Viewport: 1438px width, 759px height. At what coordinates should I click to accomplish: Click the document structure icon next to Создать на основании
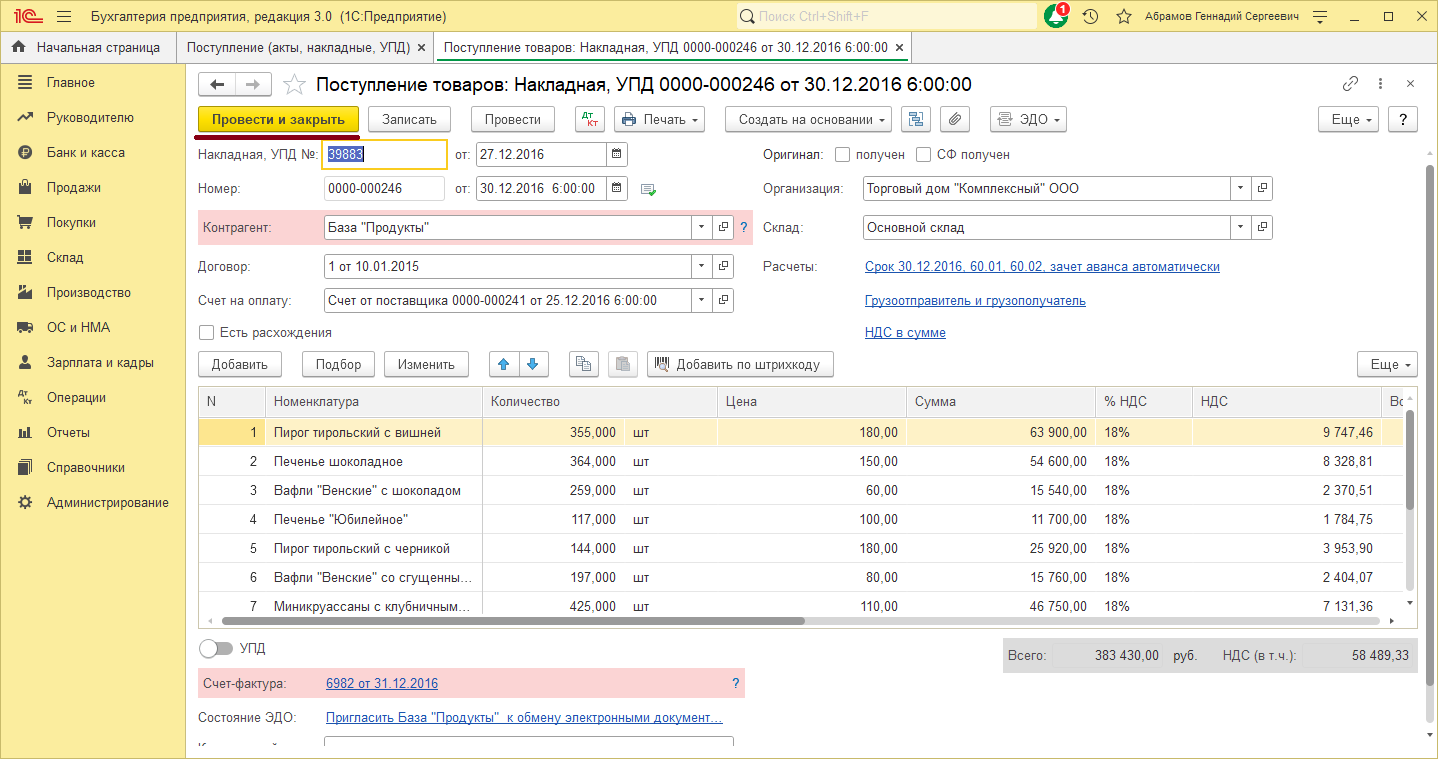click(915, 119)
